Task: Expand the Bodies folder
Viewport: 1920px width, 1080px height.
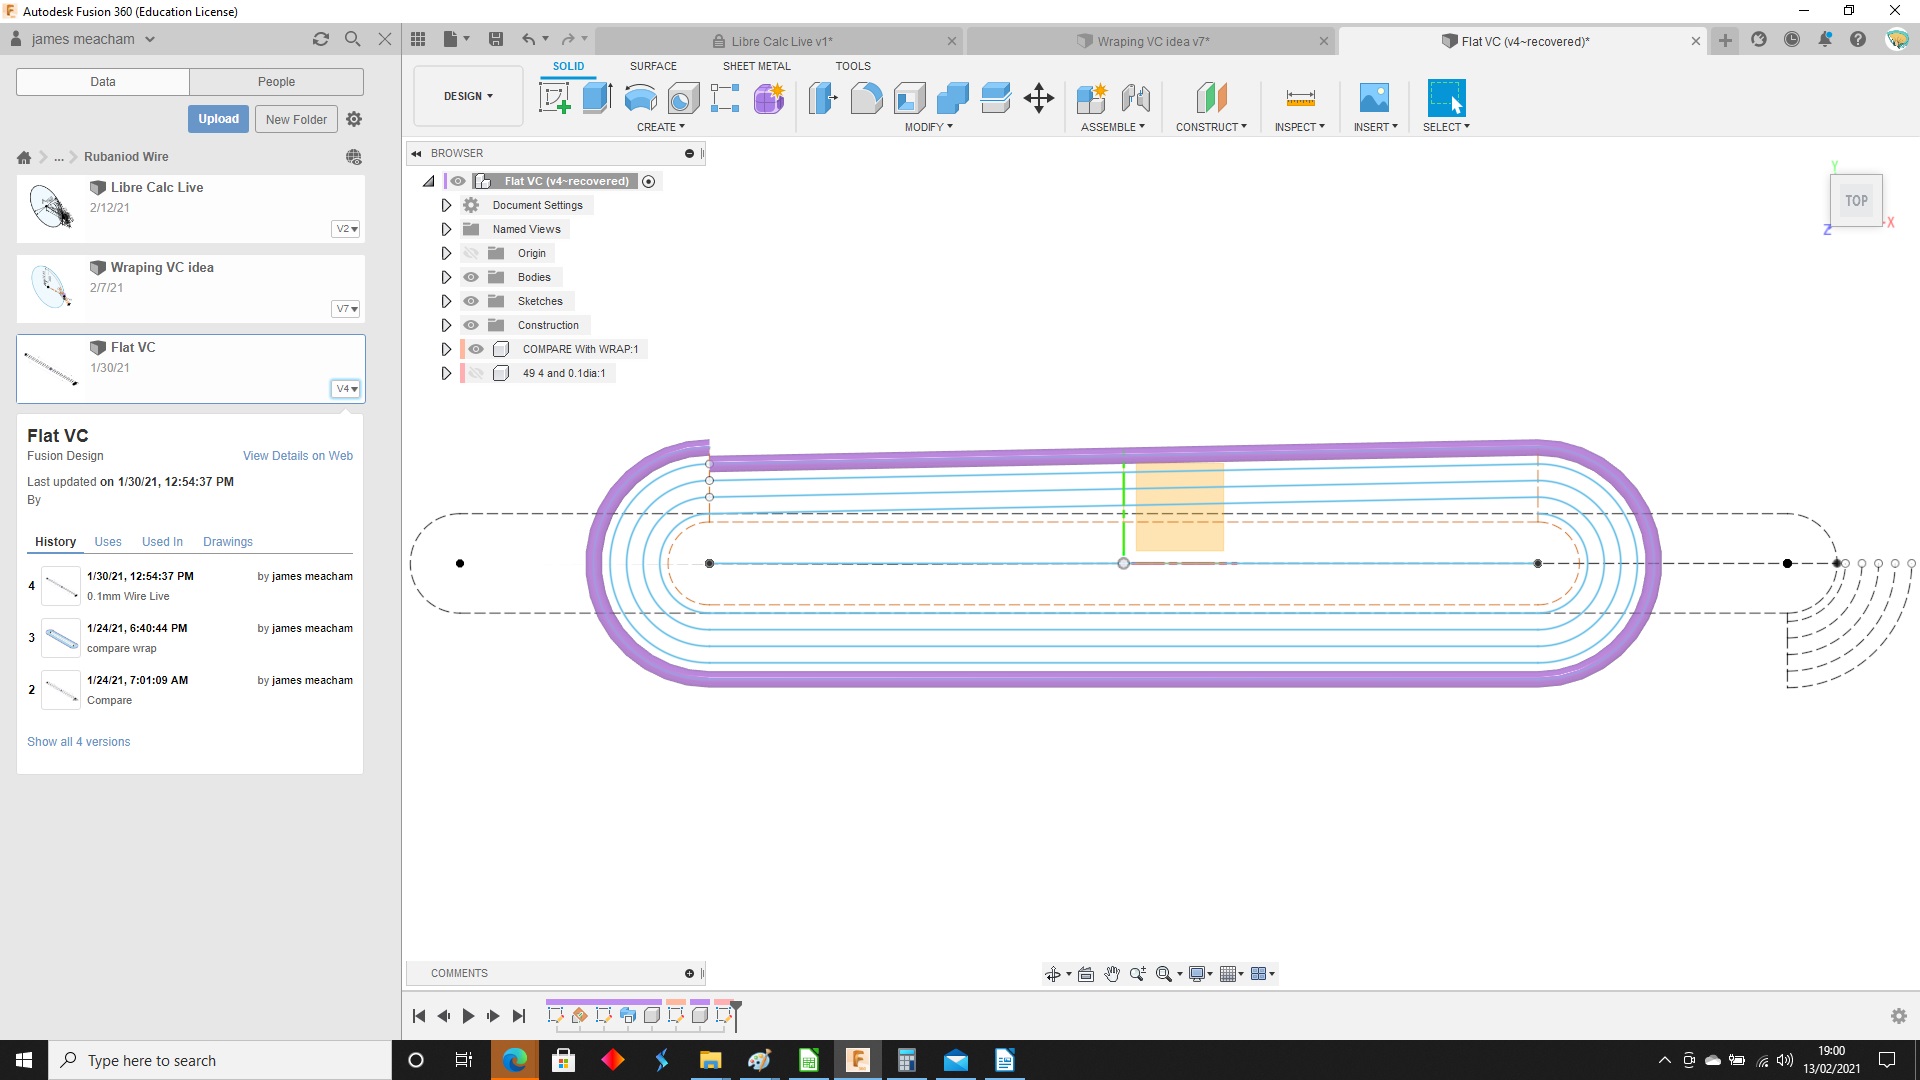Action: (446, 277)
